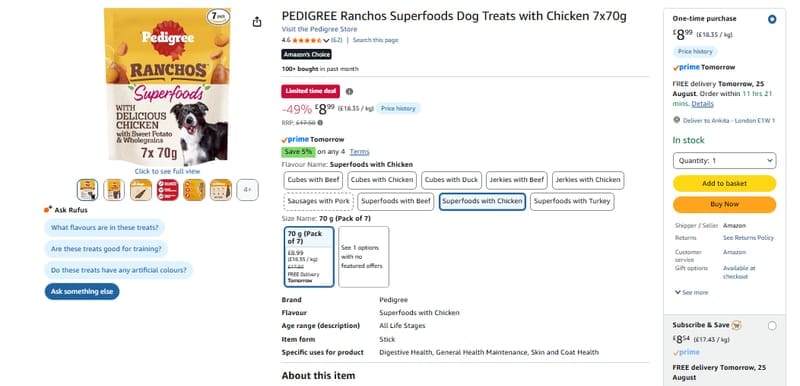This screenshot has height=386, width=800.
Task: Open Visit the Pedigree Store link
Action: click(319, 30)
